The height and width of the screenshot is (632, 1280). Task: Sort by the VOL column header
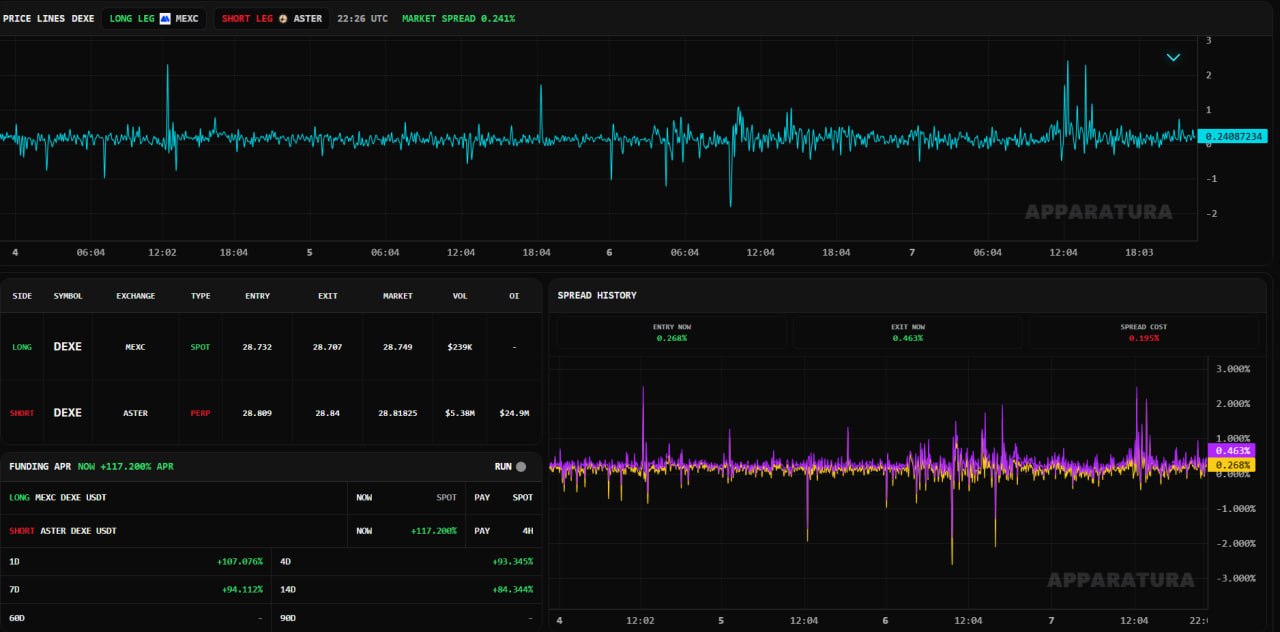tap(460, 296)
